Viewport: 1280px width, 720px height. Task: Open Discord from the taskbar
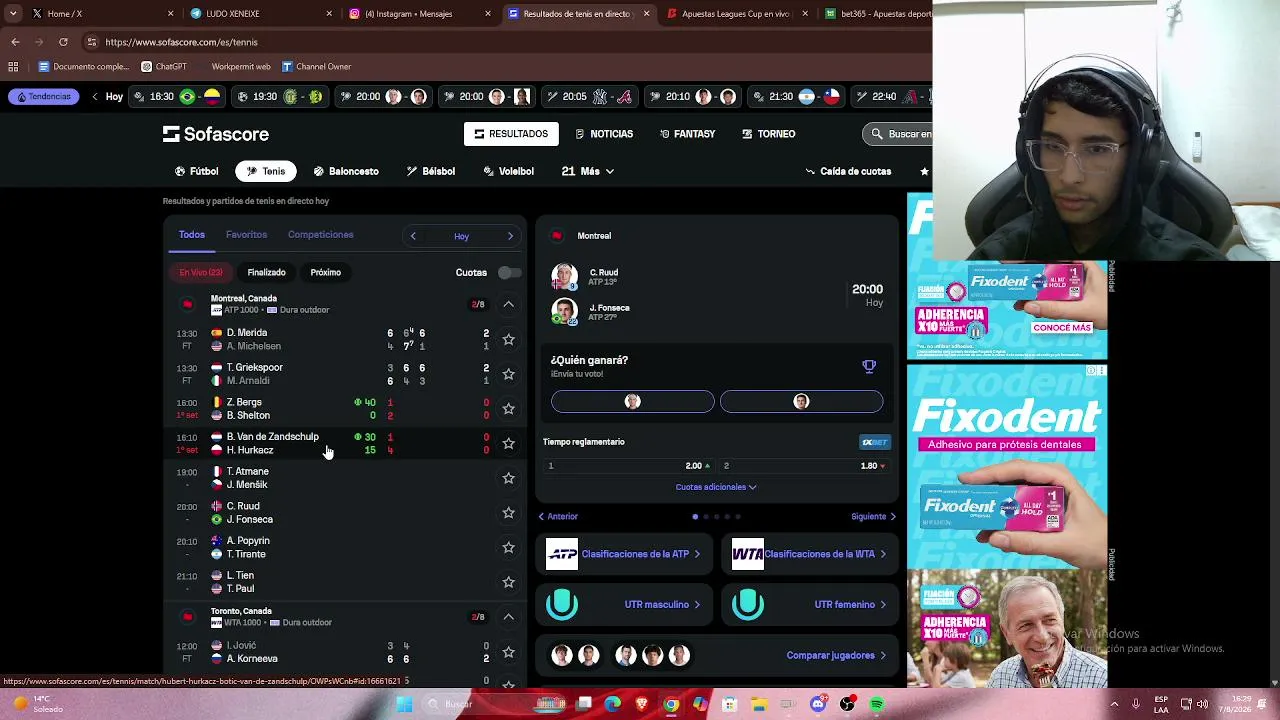coord(818,705)
